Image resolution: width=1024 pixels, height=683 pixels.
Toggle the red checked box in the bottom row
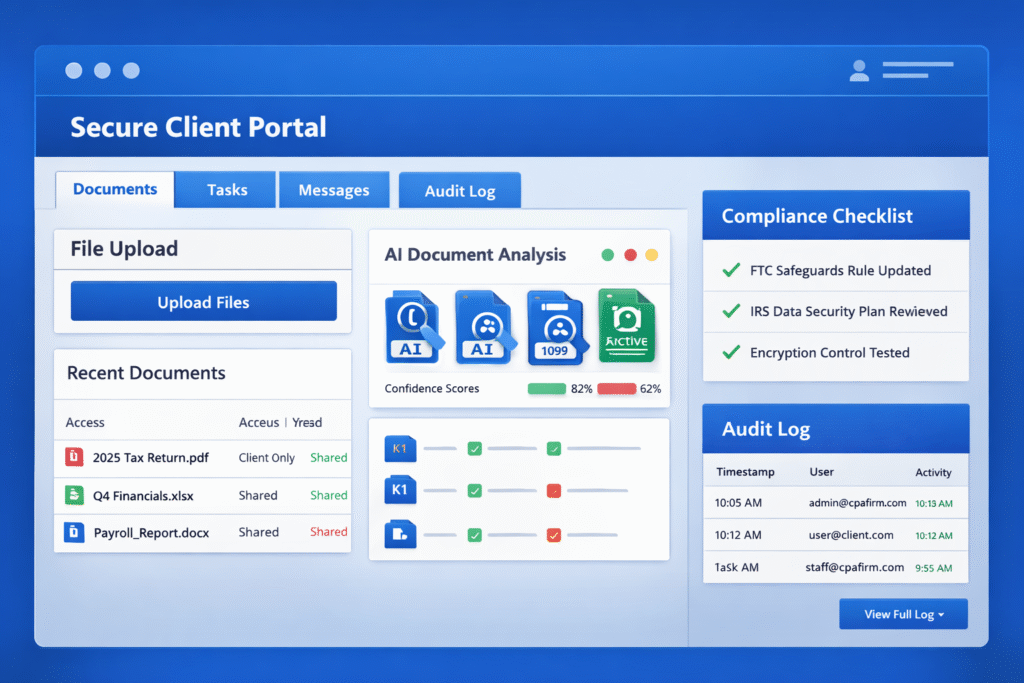point(553,535)
